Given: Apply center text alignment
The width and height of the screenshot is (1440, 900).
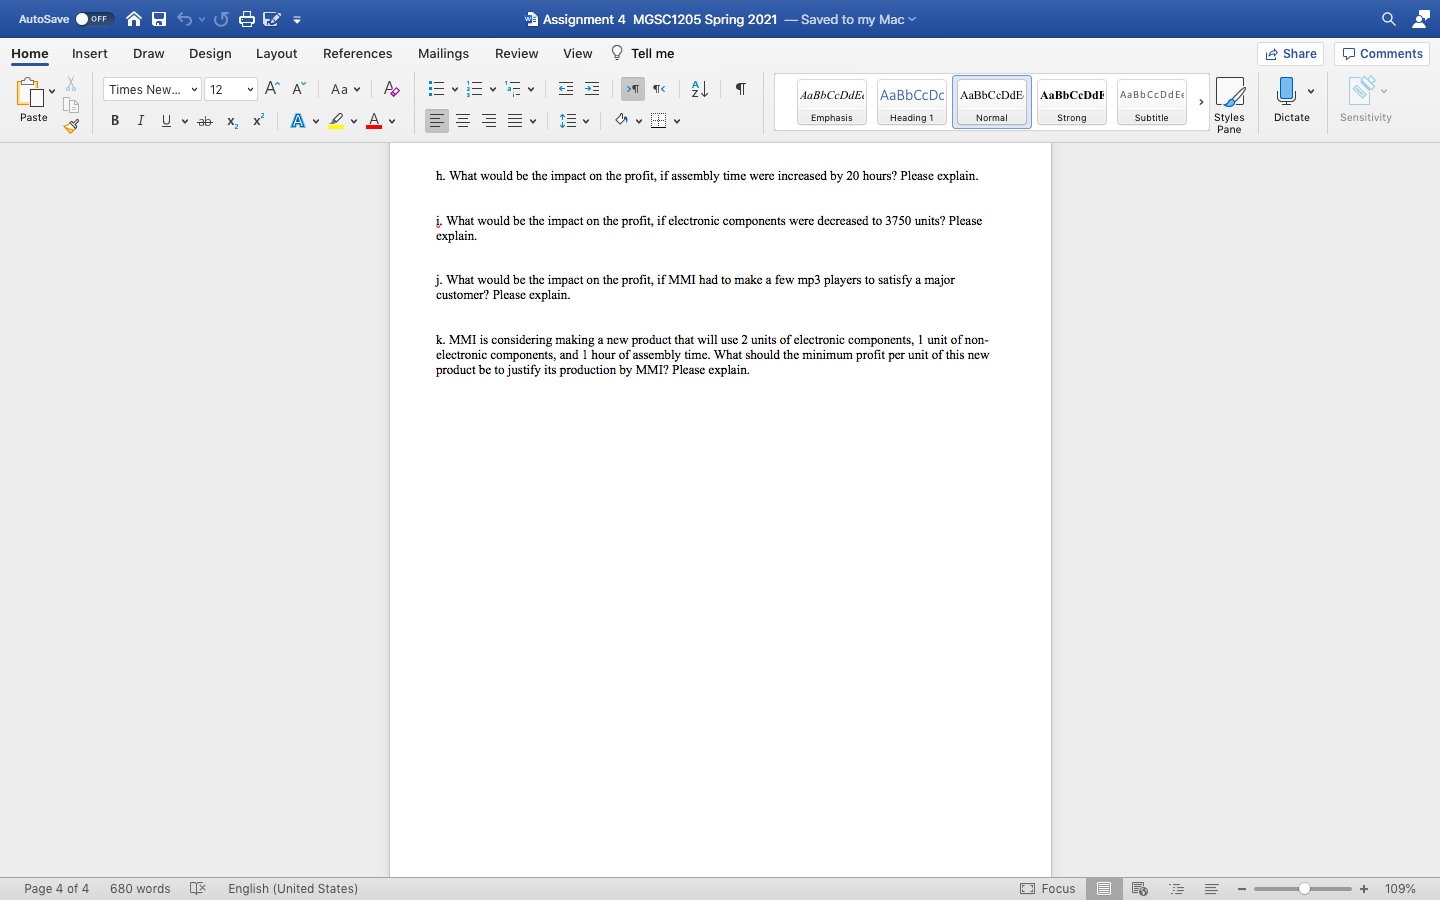Looking at the screenshot, I should [x=463, y=120].
